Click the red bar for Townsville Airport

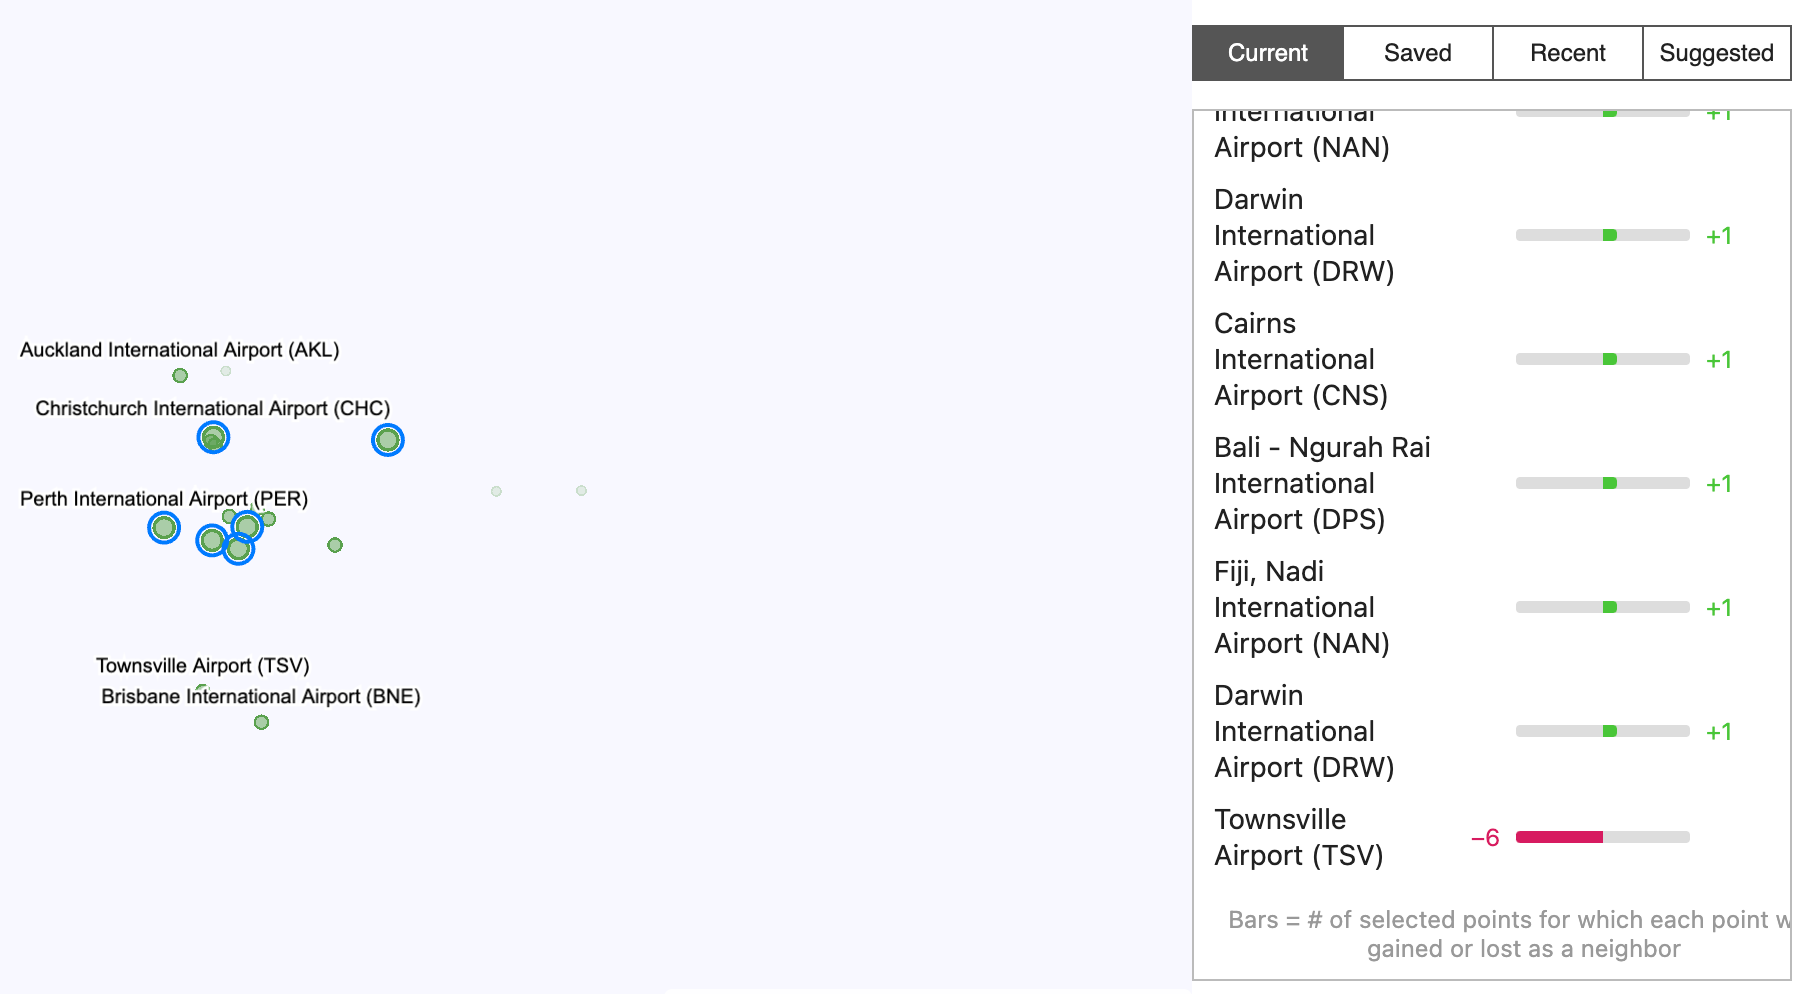click(x=1559, y=837)
